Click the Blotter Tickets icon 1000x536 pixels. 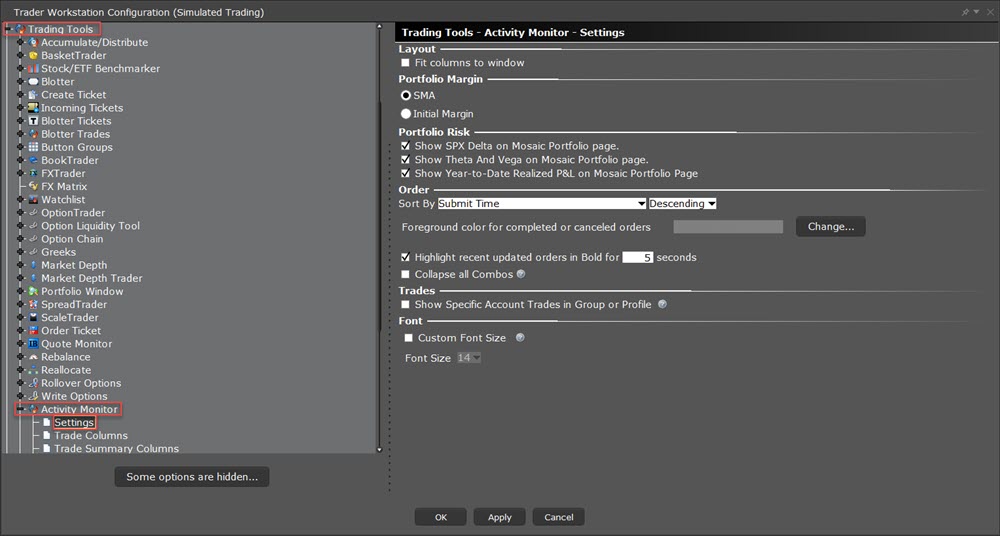tap(33, 121)
